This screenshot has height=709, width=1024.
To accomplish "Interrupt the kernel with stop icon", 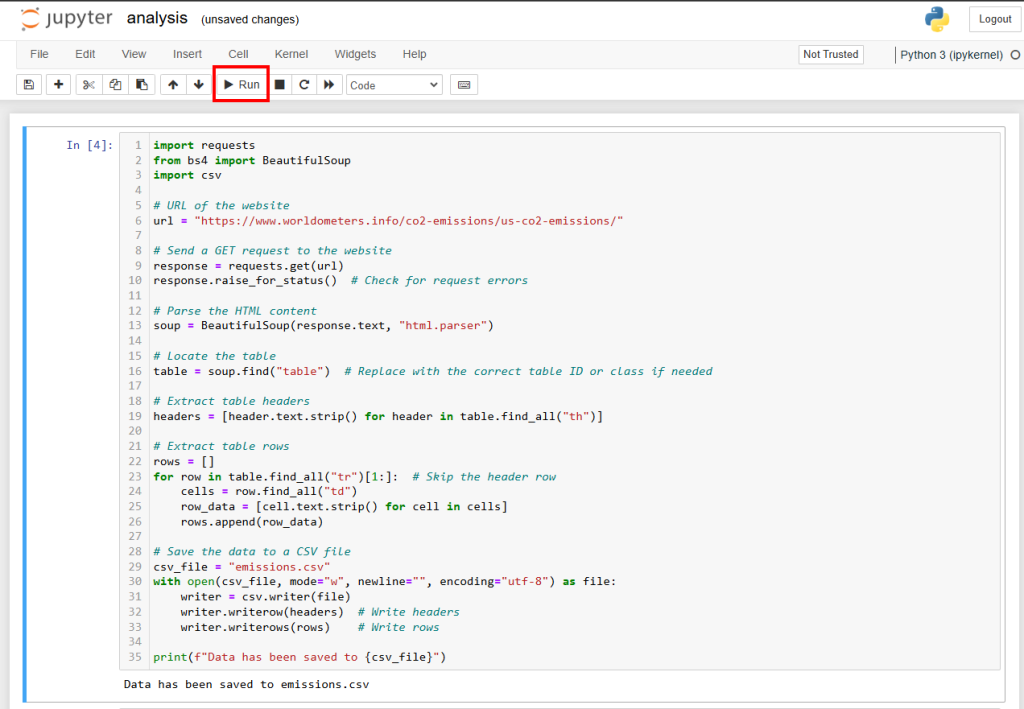I will (278, 84).
